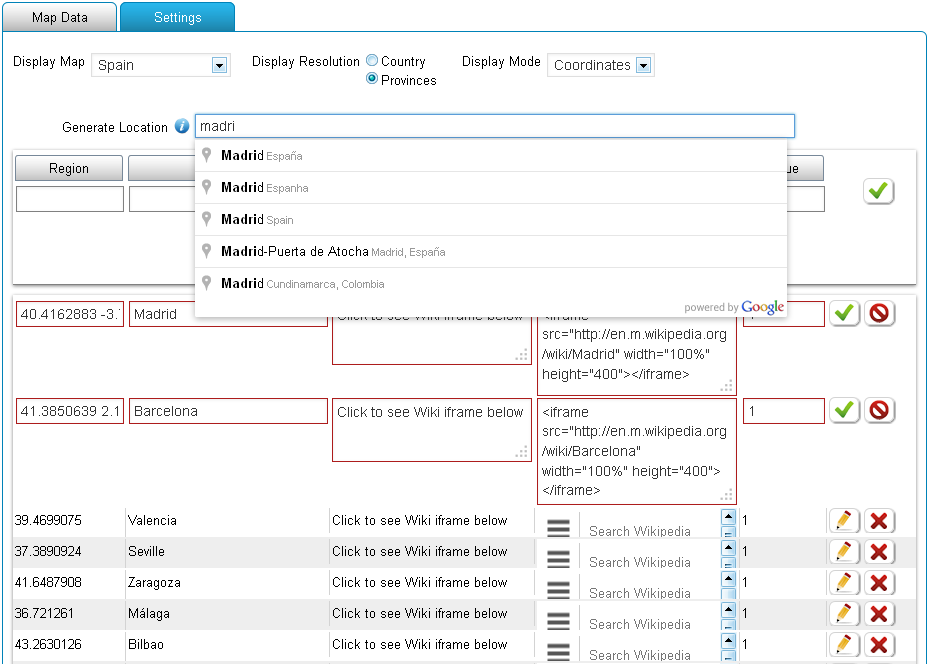
Task: Open hamburger menu in Zaragoza row
Action: click(x=558, y=589)
